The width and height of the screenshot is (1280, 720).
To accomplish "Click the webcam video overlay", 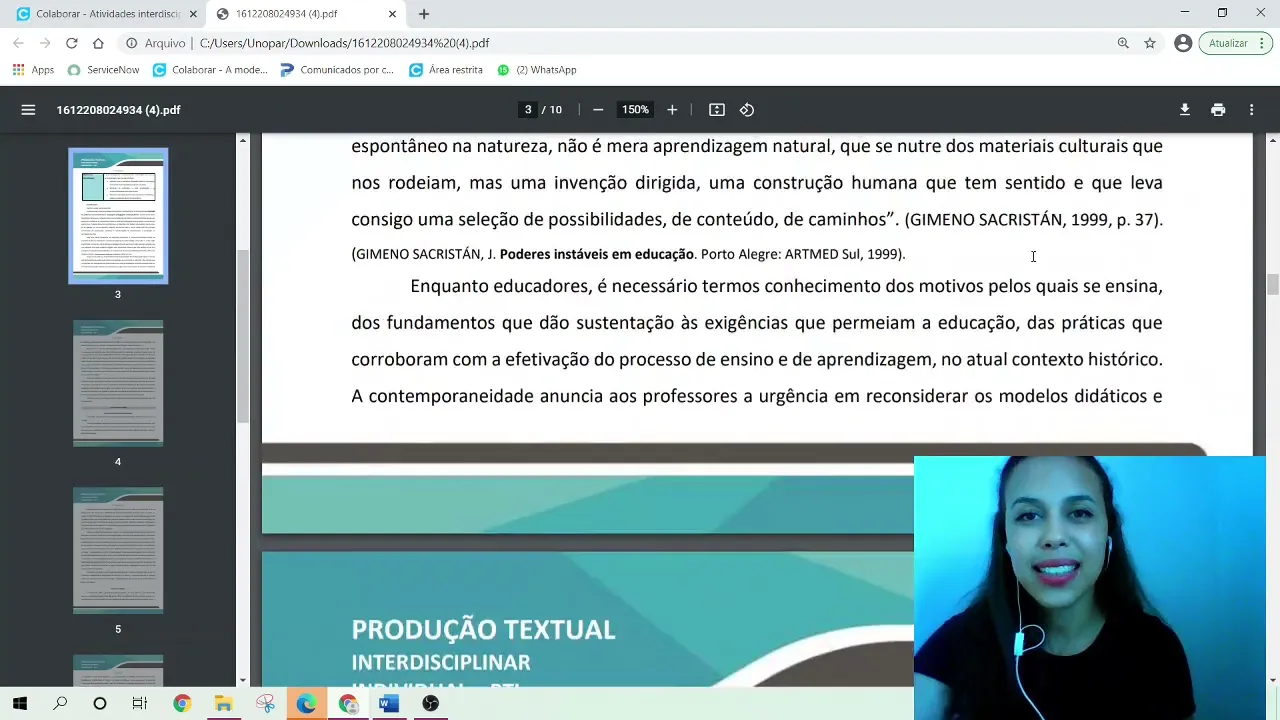I will (x=1090, y=588).
